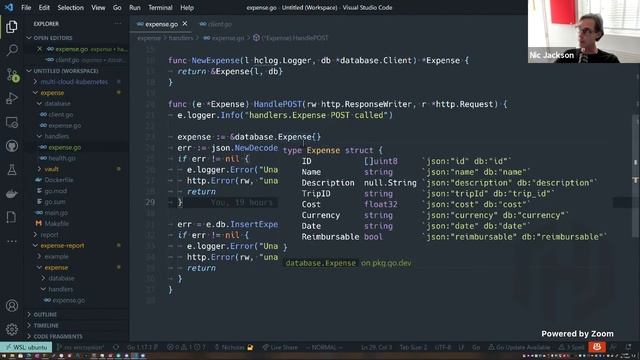This screenshot has height=360, width=640.
Task: Collapse the Untitled (Workspace) section
Action: point(65,71)
